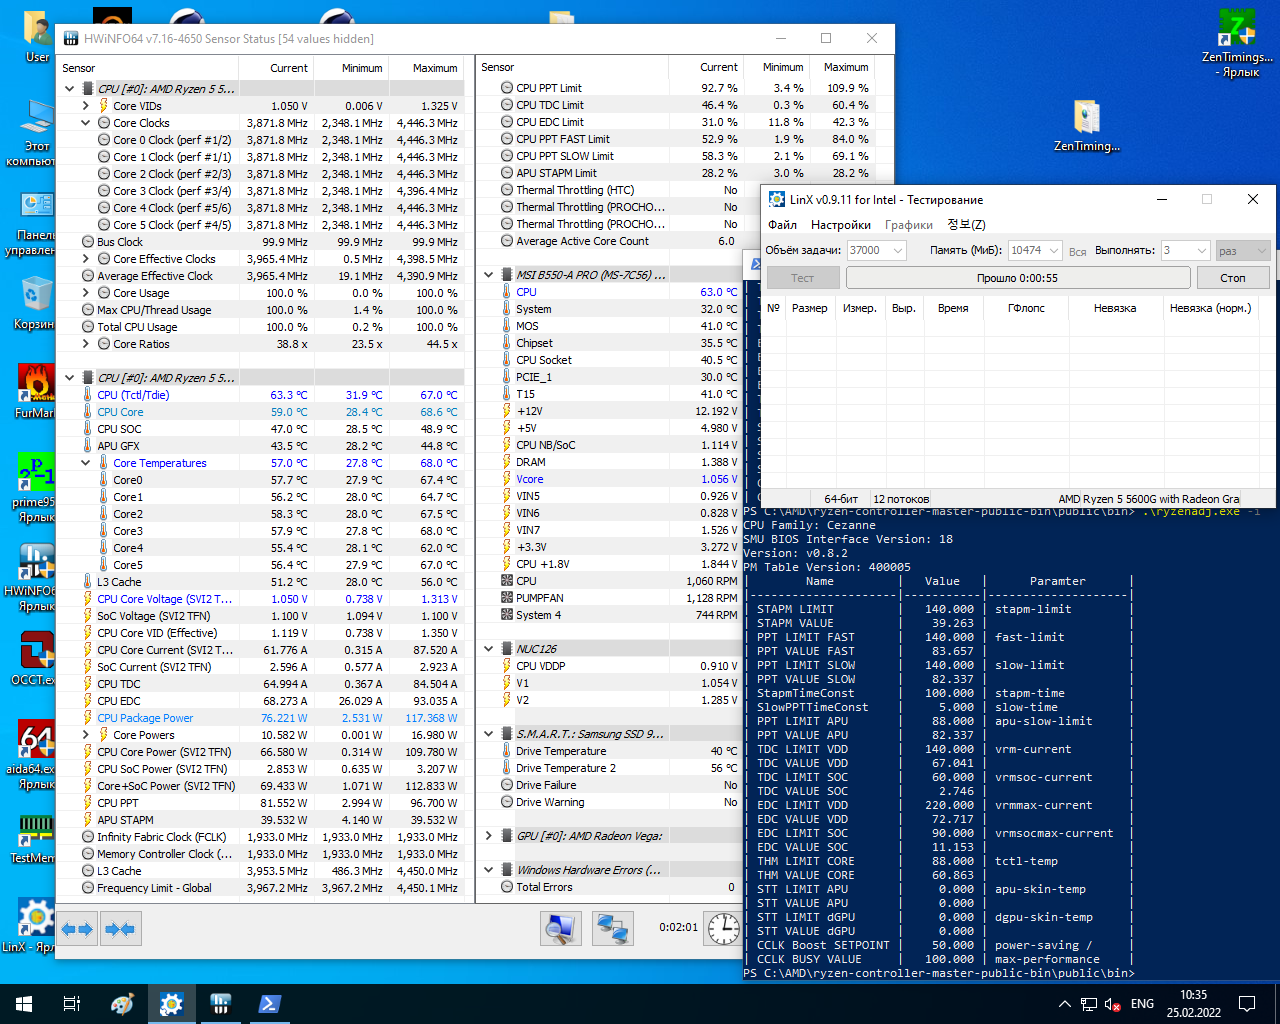Image resolution: width=1280 pixels, height=1024 pixels.
Task: Click the ГФлопс column header in LinX
Action: (x=1027, y=308)
